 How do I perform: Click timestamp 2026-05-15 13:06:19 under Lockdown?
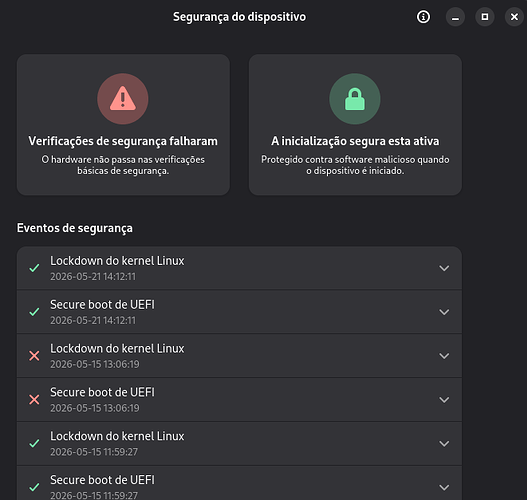pos(95,364)
